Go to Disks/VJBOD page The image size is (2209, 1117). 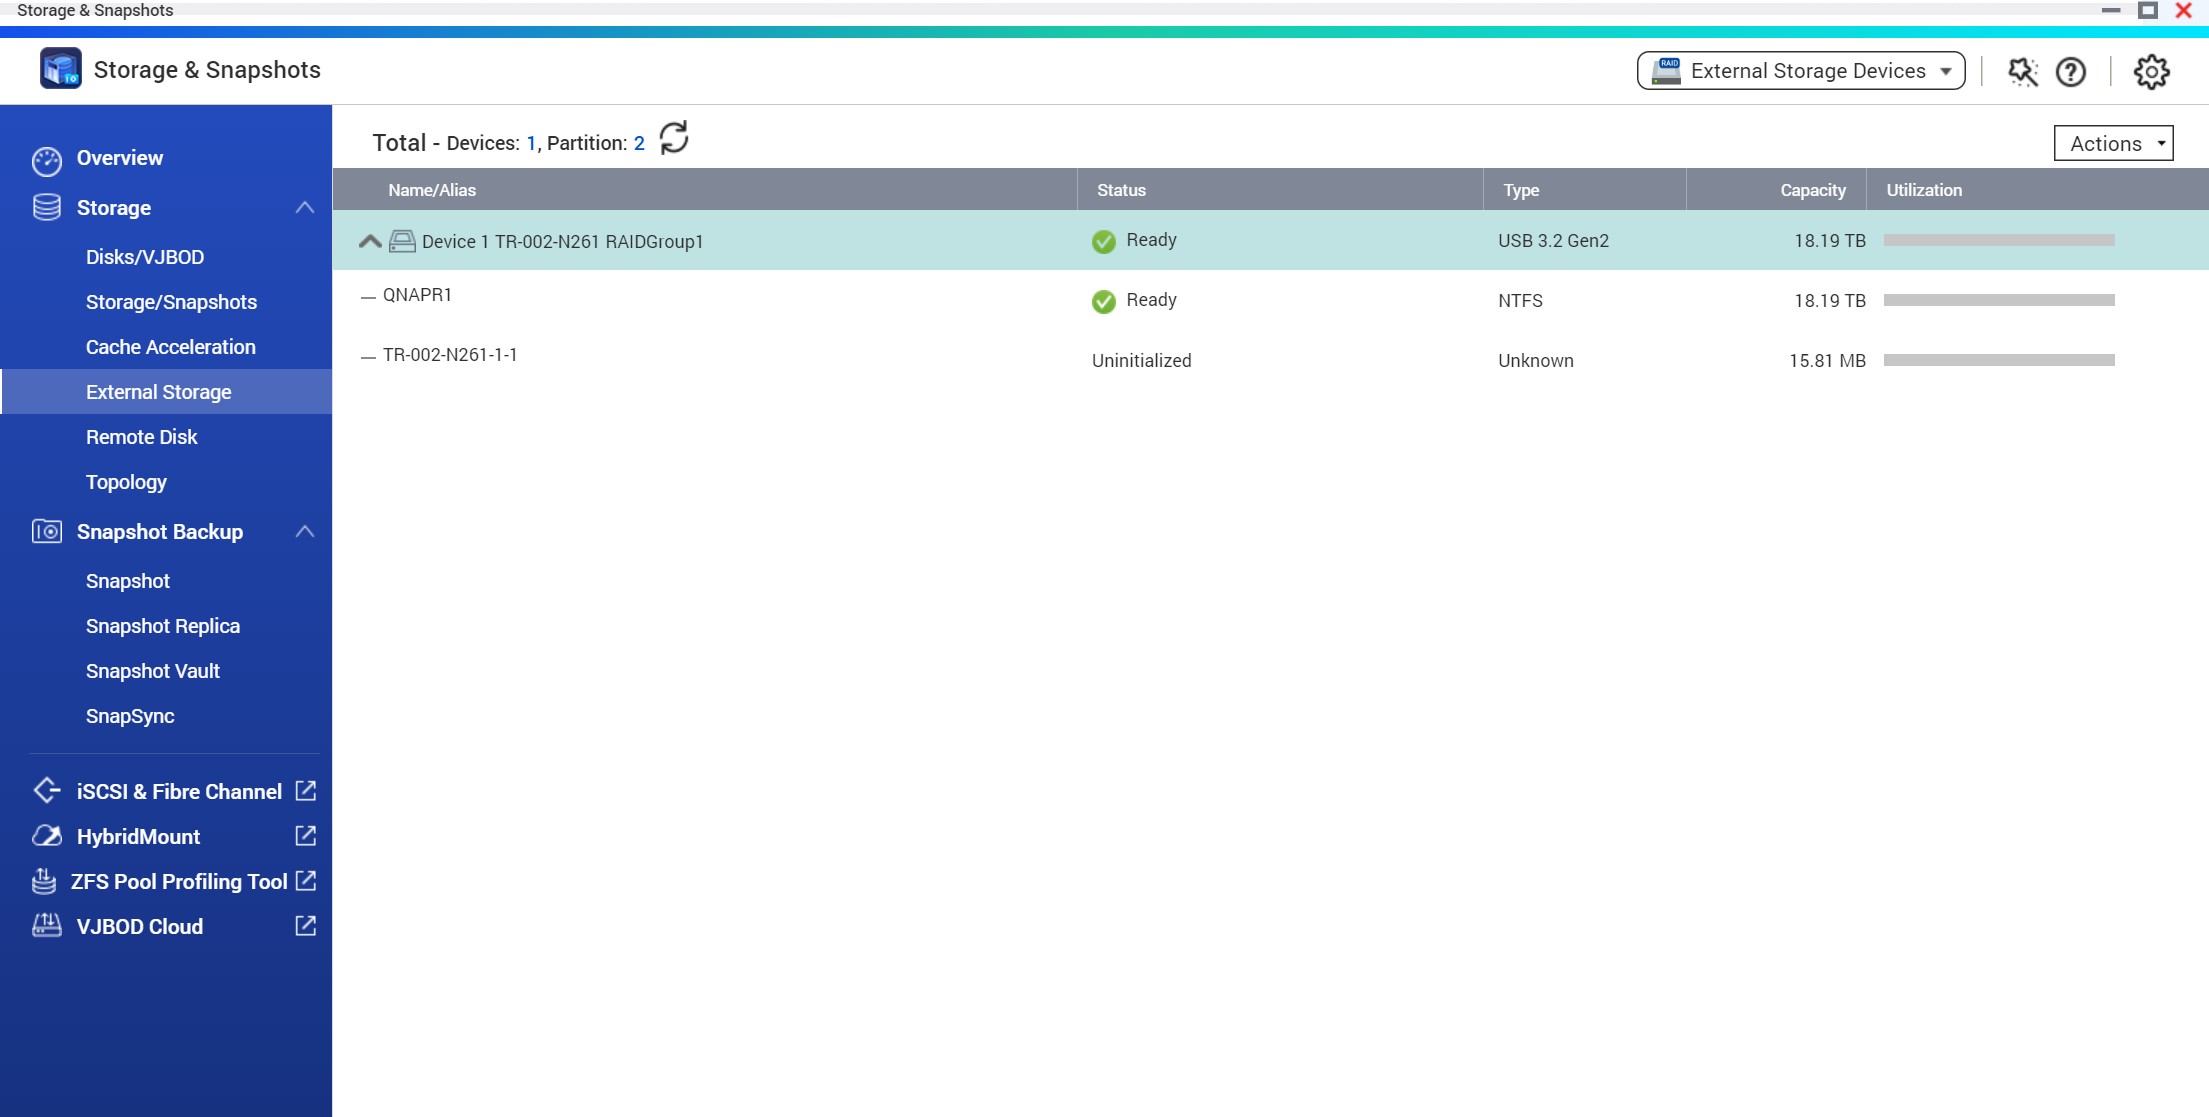[x=145, y=257]
